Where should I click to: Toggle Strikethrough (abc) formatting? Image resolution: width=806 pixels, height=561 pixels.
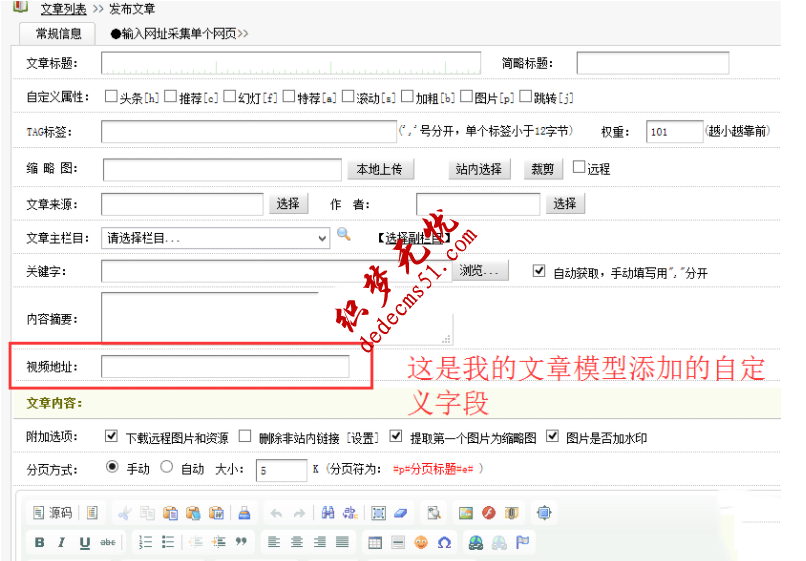tap(107, 542)
